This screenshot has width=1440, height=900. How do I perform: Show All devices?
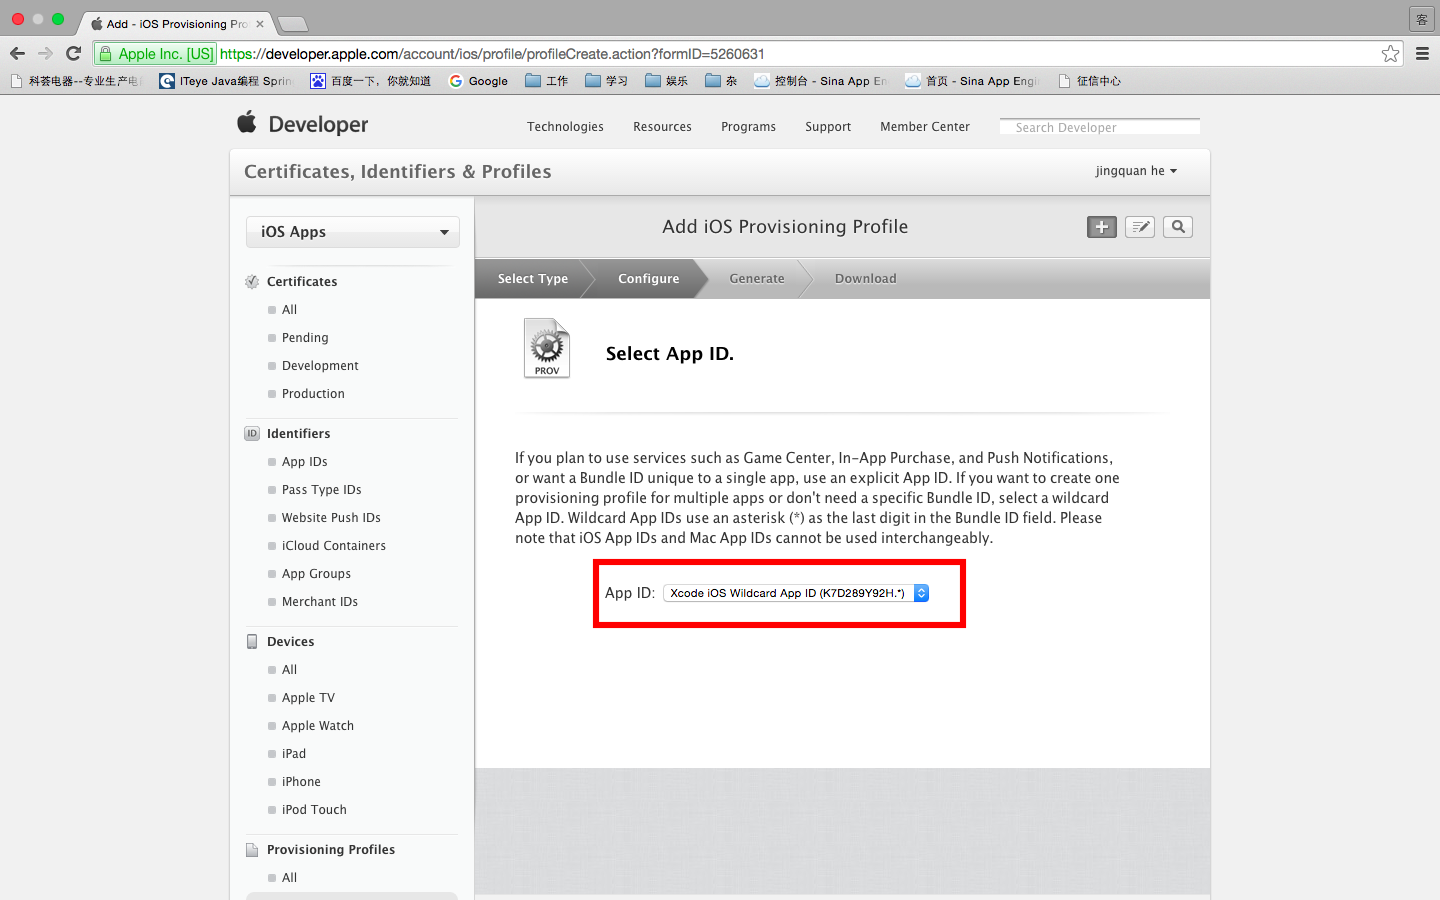coord(289,670)
